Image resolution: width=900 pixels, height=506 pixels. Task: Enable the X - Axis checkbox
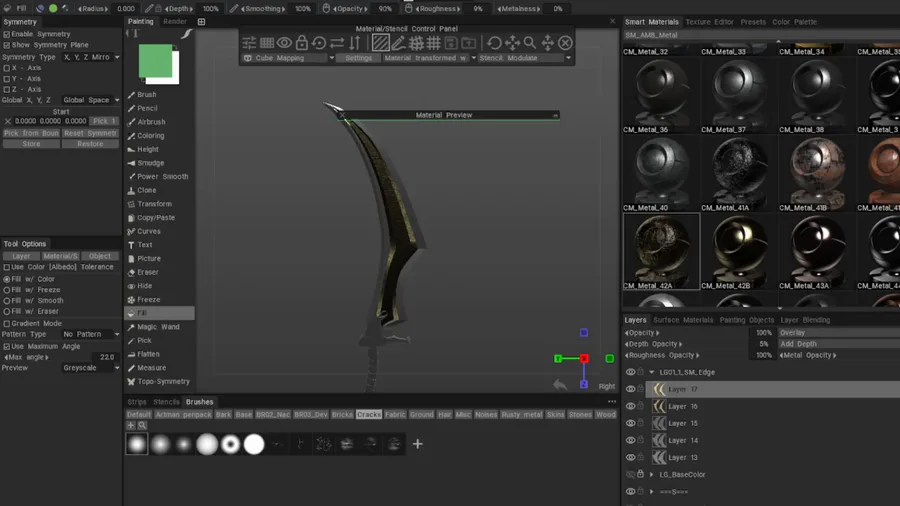7,68
